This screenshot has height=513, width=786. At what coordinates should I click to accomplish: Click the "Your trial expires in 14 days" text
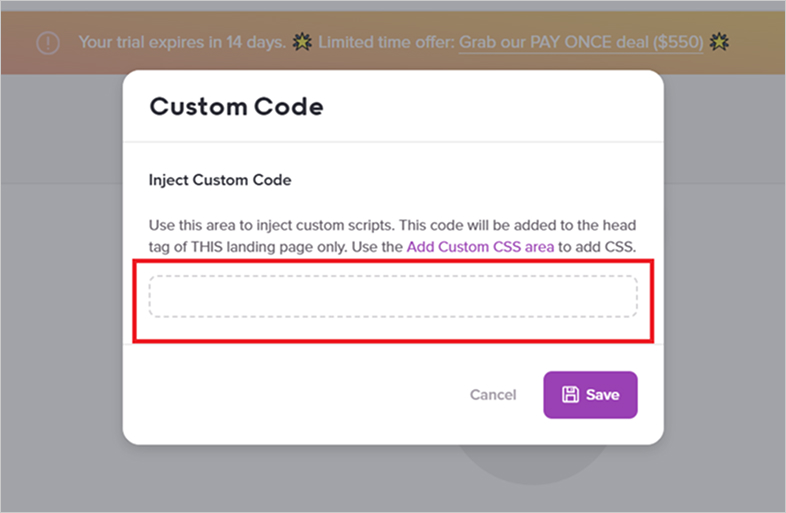180,43
